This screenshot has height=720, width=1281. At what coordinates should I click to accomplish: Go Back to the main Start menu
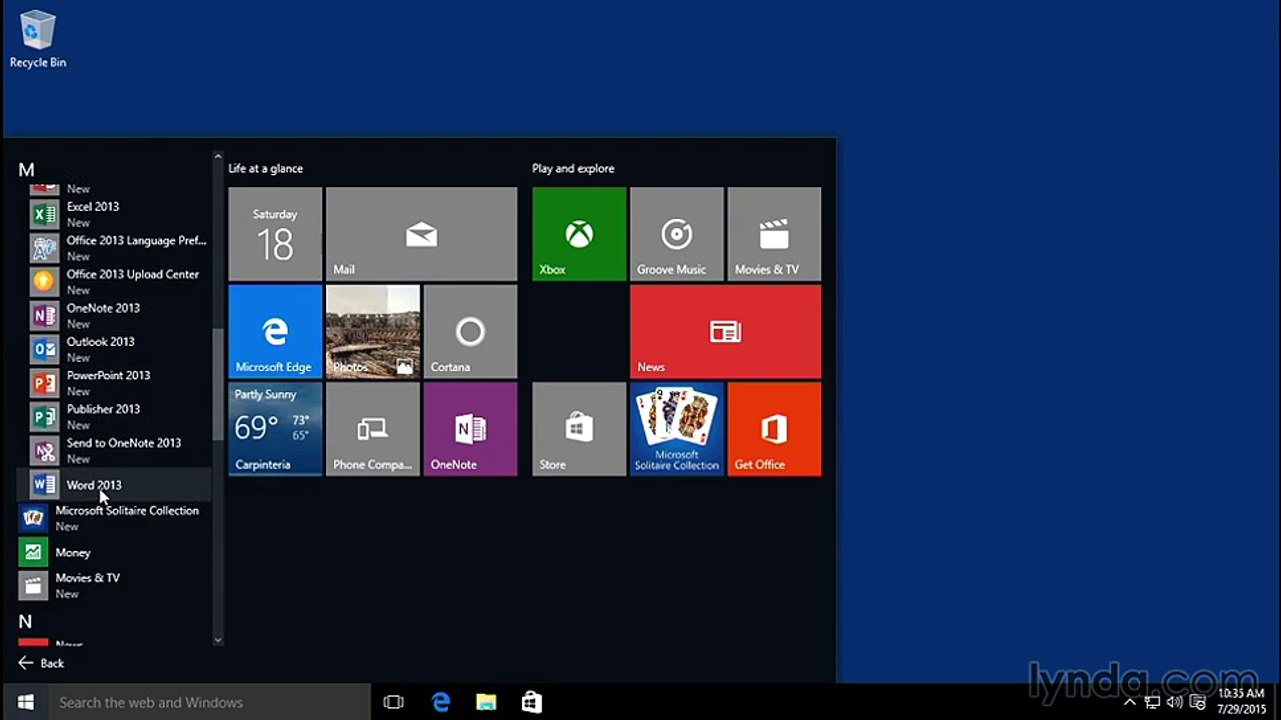[x=41, y=663]
